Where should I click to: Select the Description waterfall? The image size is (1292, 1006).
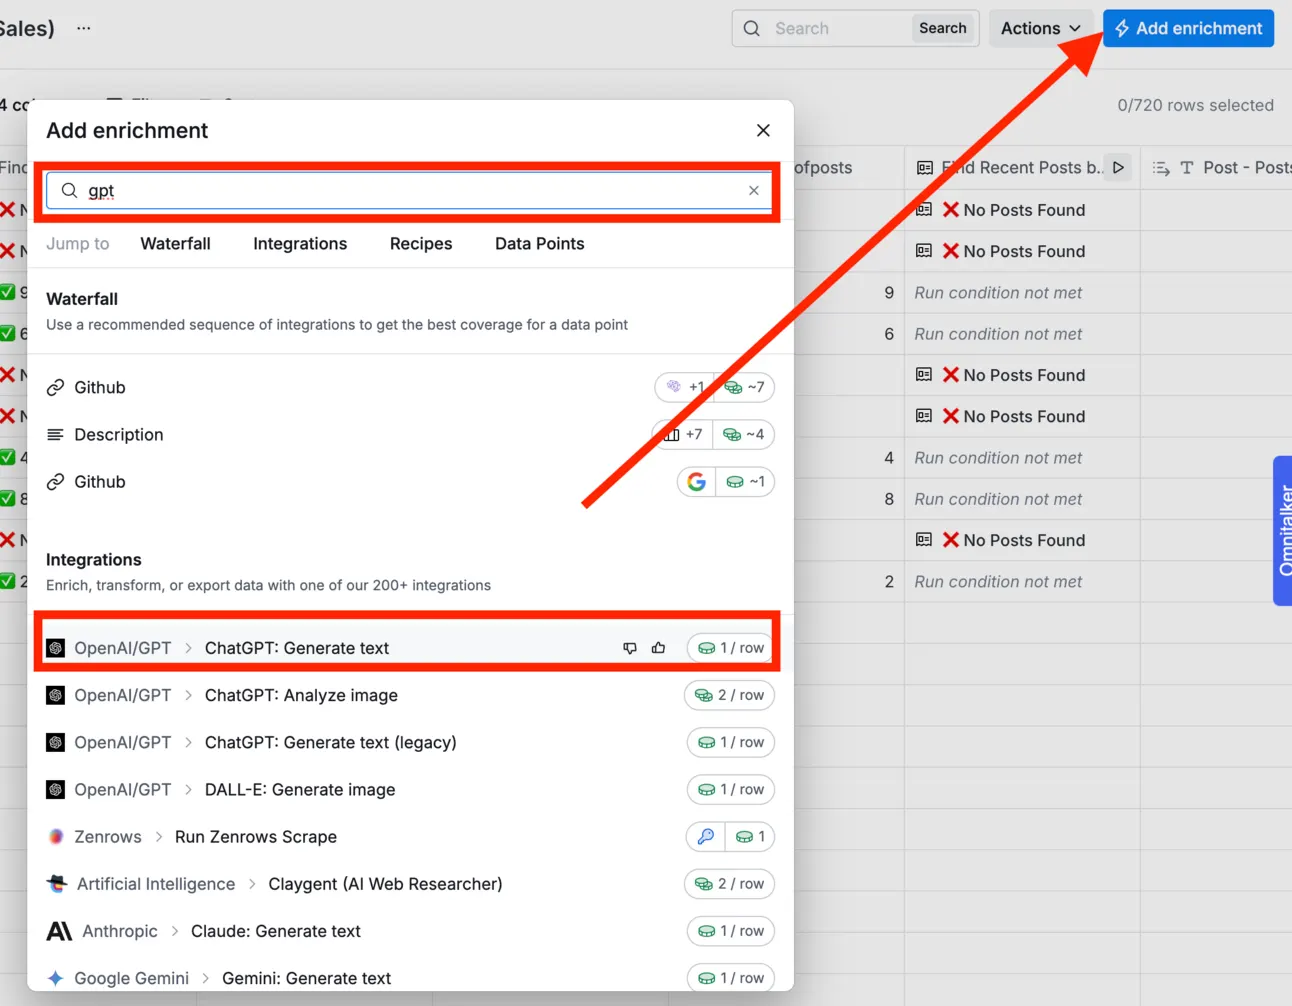click(410, 434)
